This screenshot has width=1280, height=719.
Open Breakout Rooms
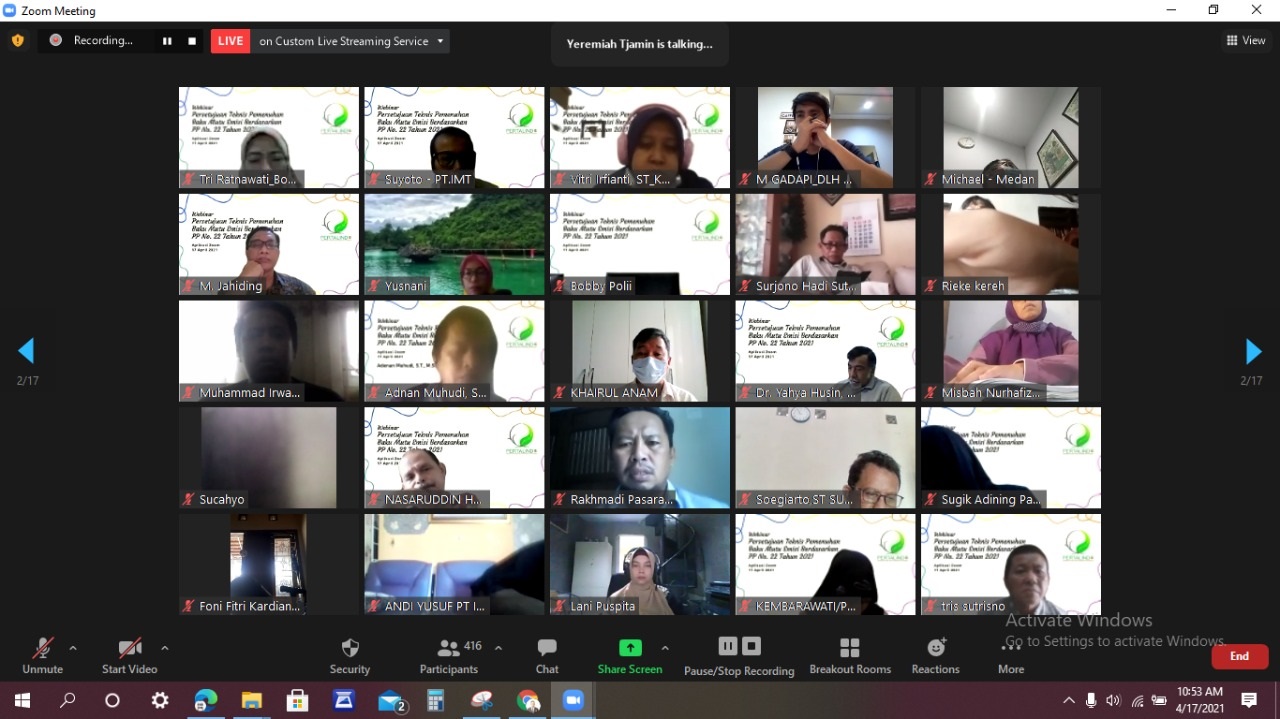[x=850, y=648]
